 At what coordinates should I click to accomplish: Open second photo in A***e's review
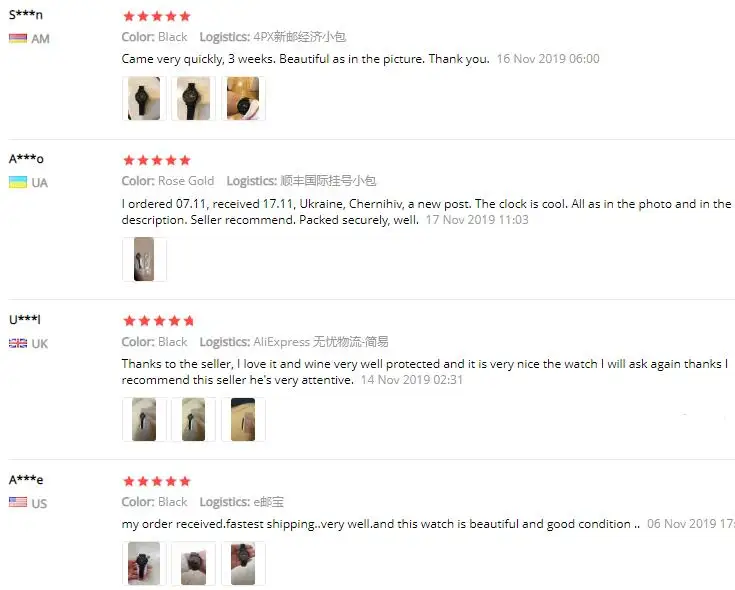[x=193, y=564]
